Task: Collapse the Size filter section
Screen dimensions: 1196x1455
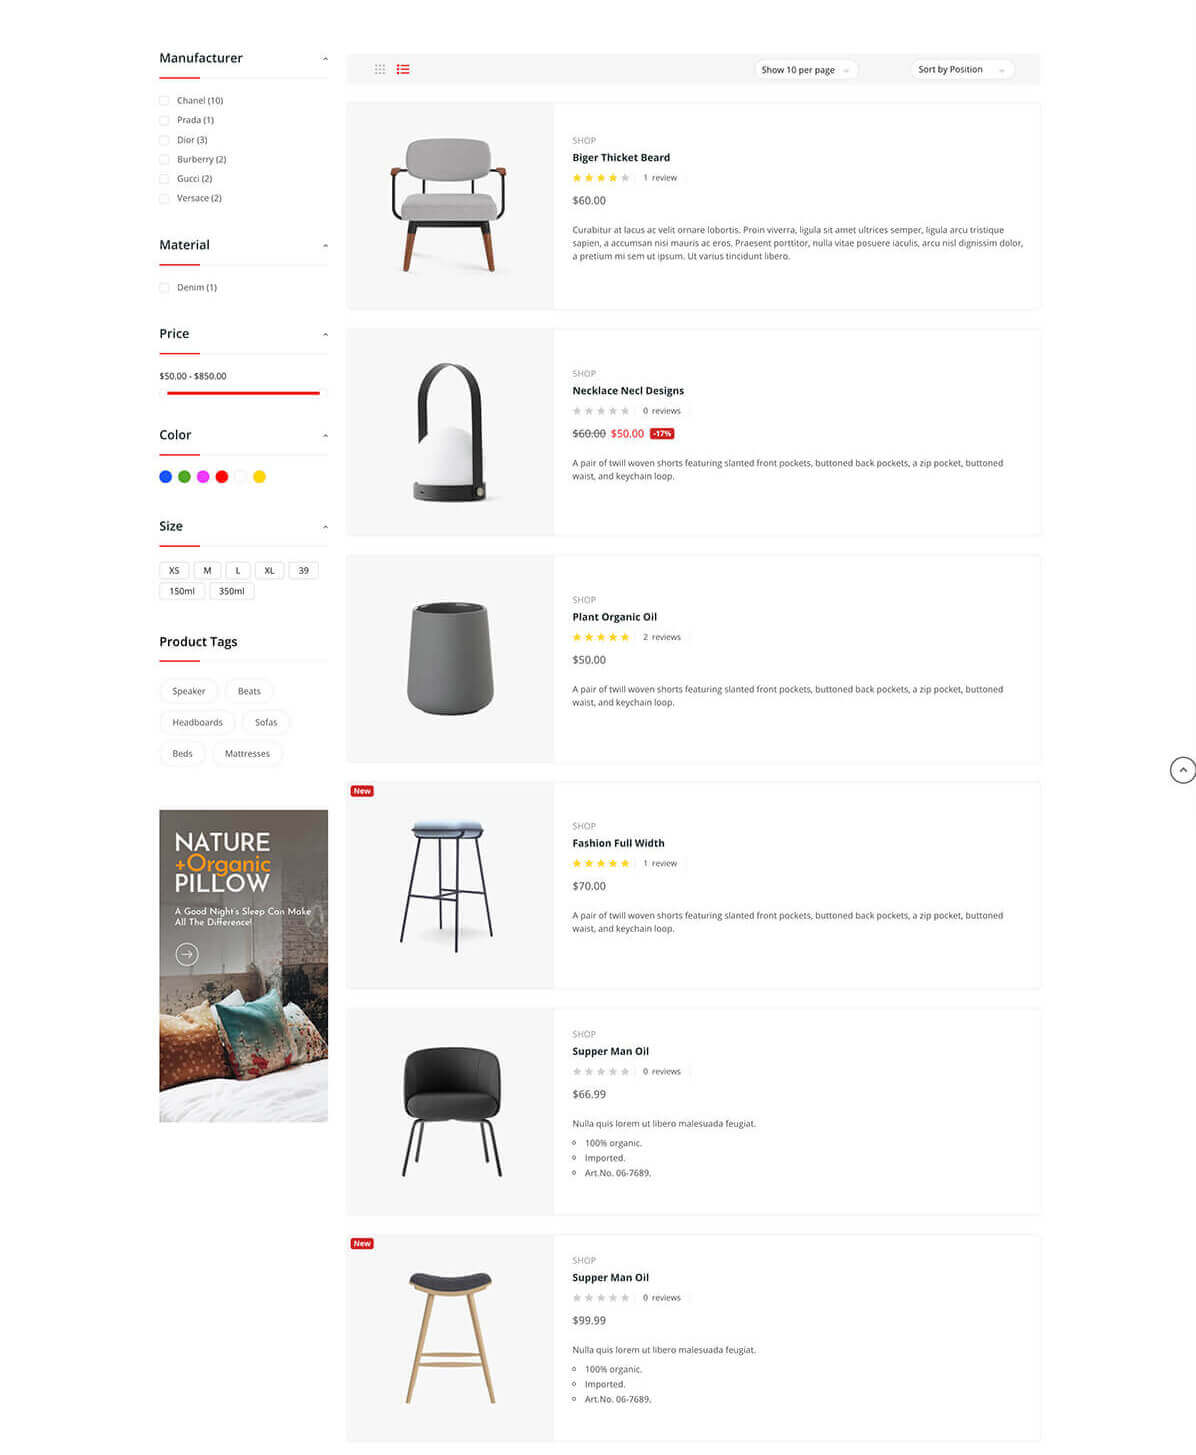Action: pyautogui.click(x=325, y=527)
